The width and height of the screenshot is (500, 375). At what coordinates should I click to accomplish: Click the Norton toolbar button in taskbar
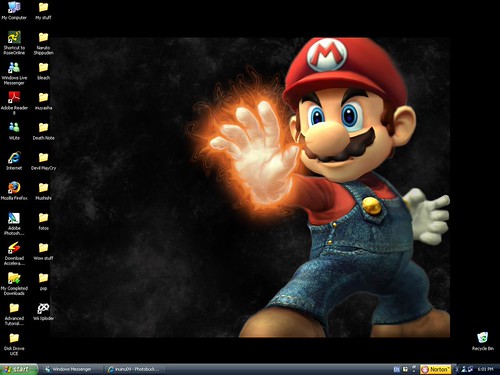(435, 369)
